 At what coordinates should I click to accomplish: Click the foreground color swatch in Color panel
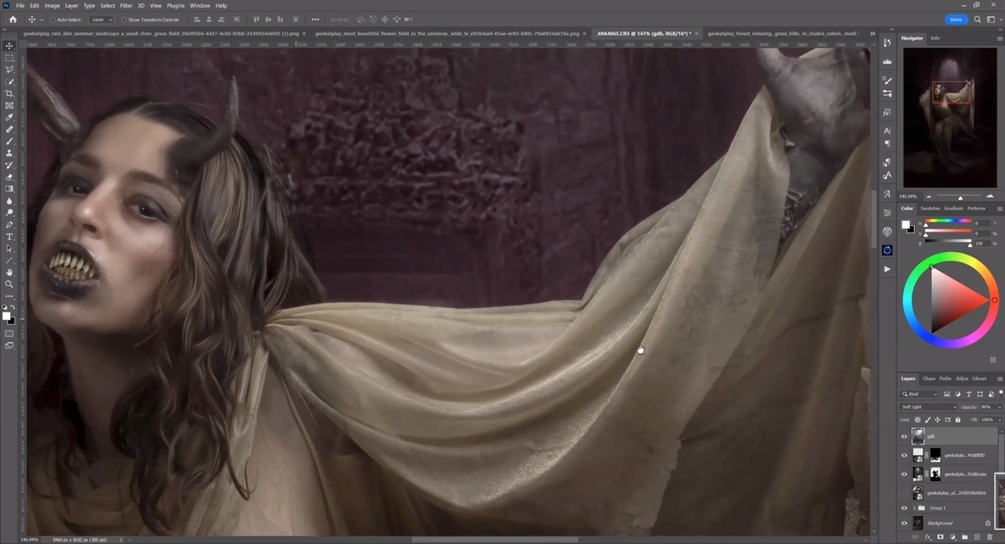tap(905, 225)
